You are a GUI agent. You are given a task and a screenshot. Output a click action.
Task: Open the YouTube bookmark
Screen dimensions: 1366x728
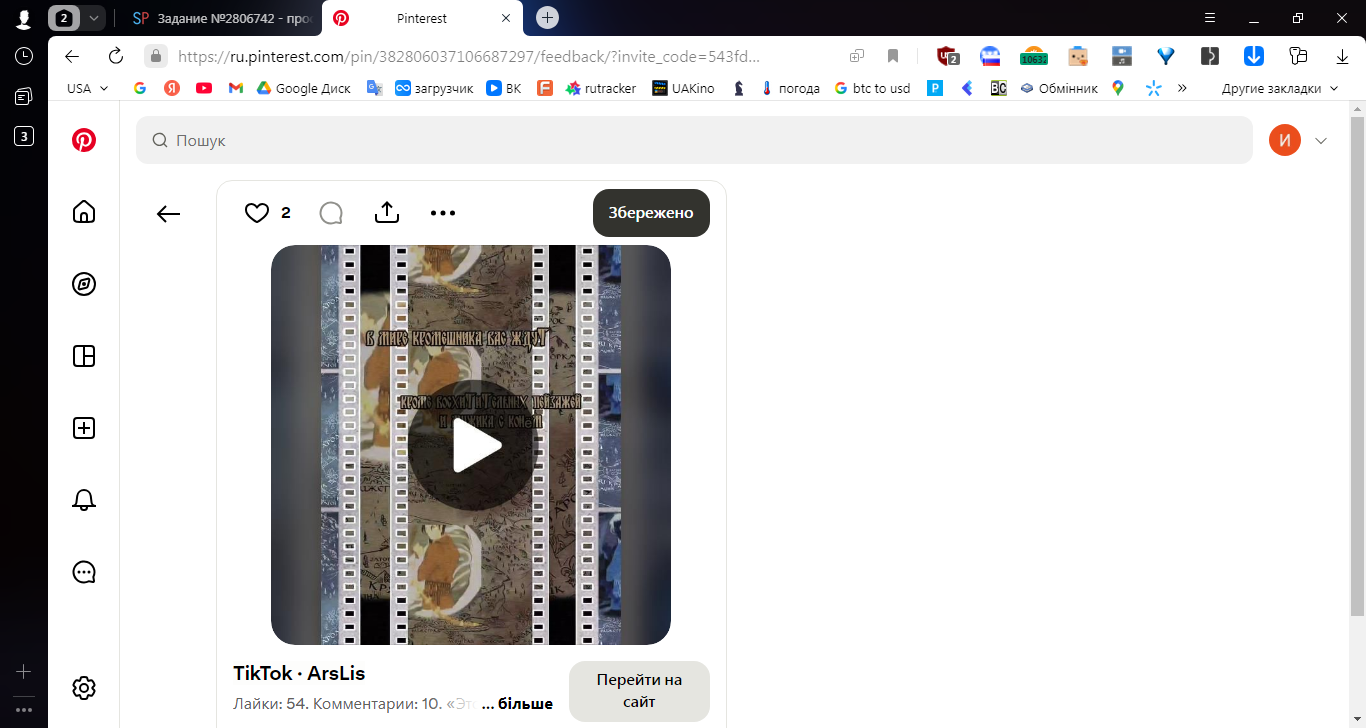click(204, 88)
